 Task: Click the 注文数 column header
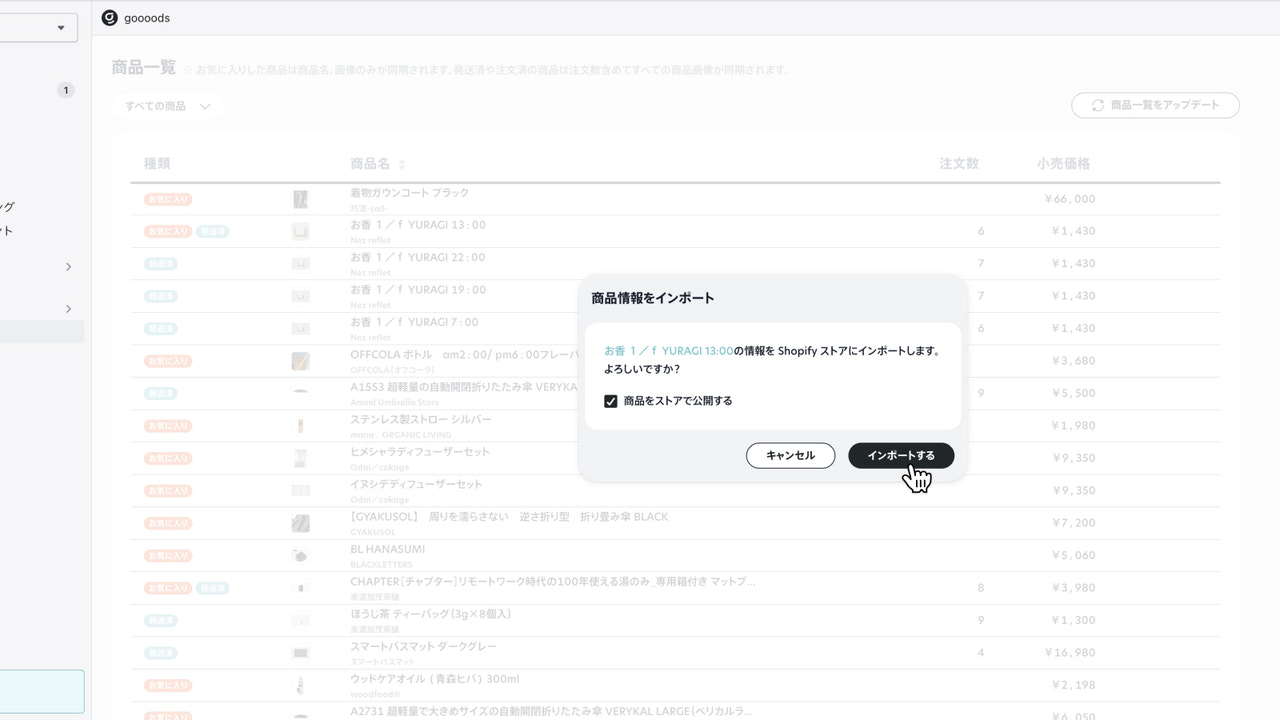(959, 163)
